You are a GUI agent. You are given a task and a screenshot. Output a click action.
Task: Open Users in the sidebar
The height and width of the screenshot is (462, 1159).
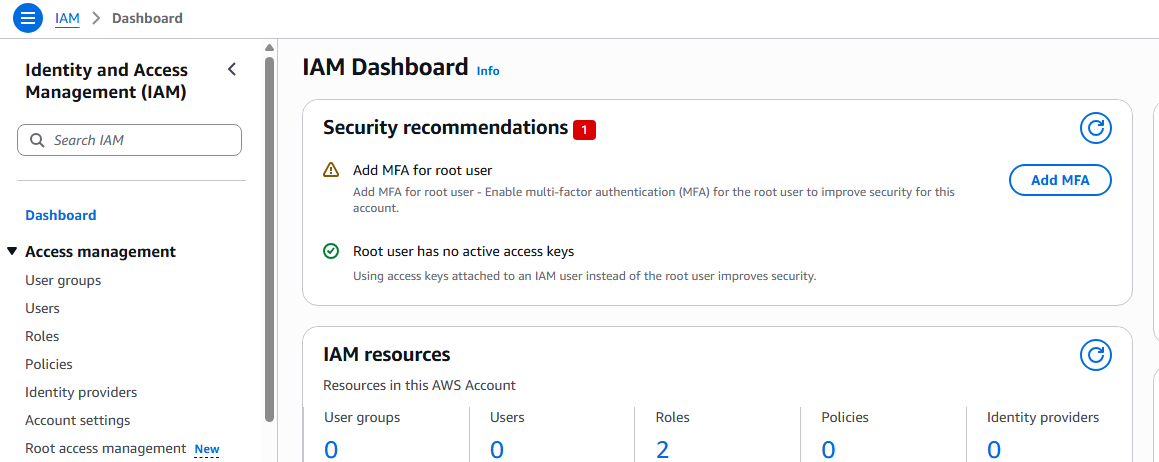coord(42,308)
